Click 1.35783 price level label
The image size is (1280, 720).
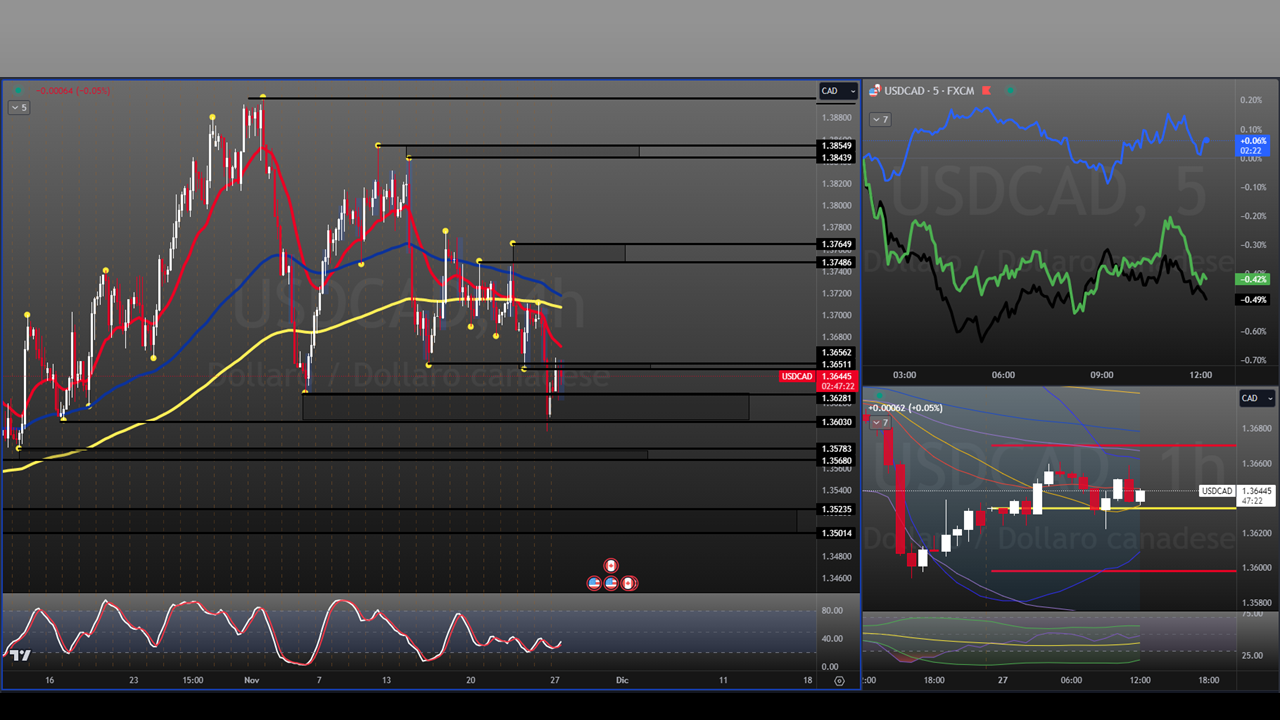[836, 449]
